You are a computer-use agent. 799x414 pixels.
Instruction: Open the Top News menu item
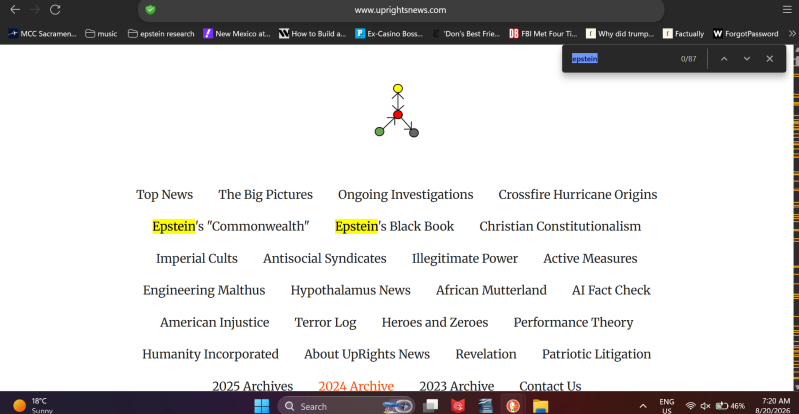coord(165,195)
